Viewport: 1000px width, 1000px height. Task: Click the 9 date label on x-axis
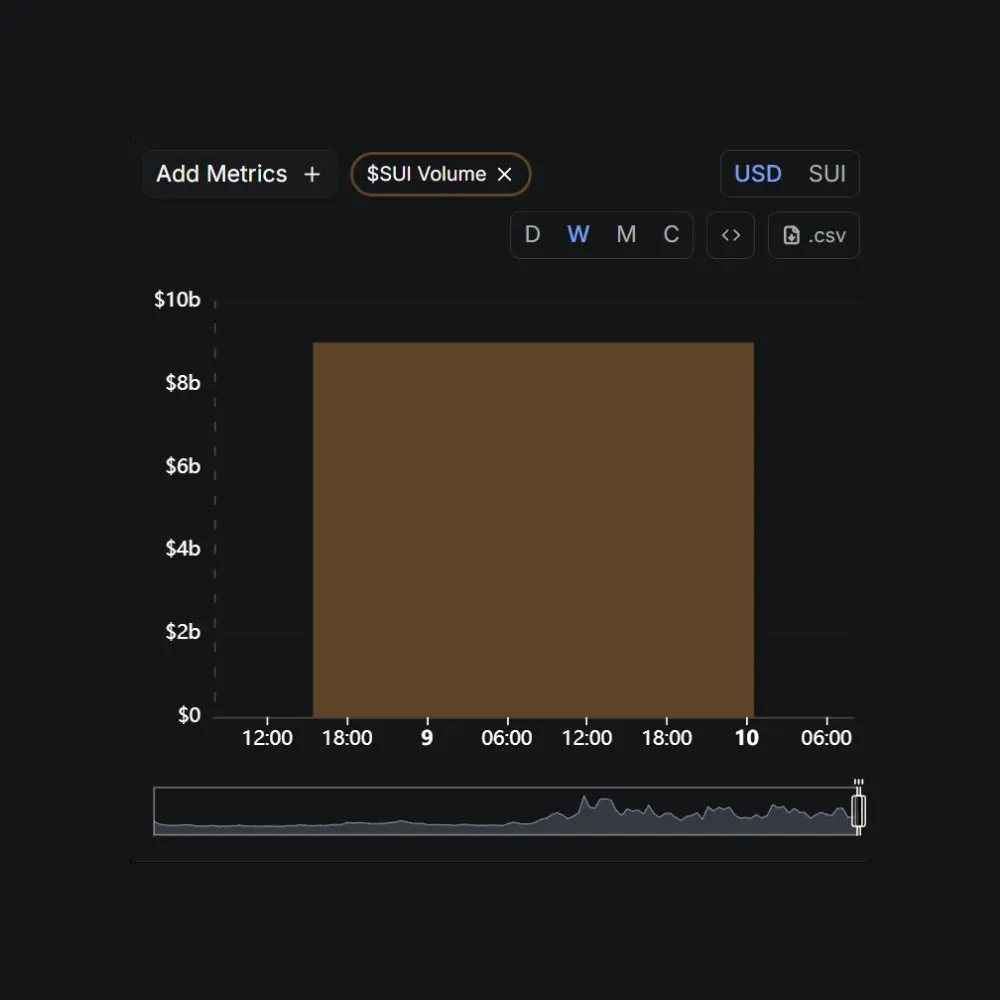[x=427, y=738]
